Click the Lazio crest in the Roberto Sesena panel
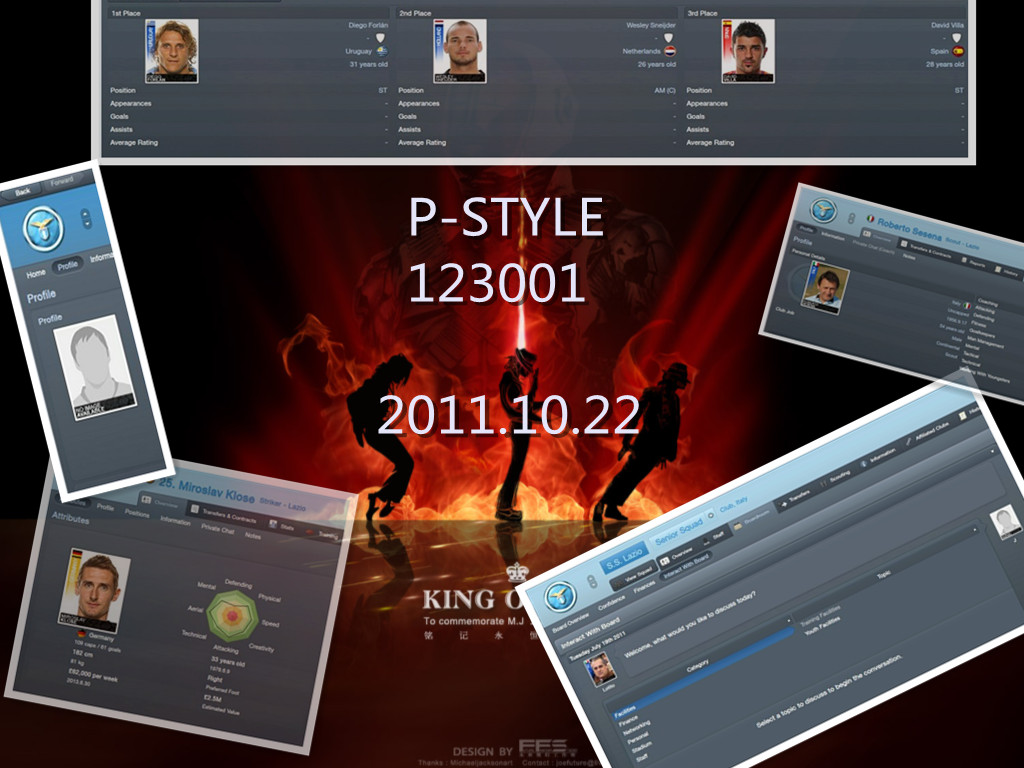The height and width of the screenshot is (768, 1024). [824, 210]
